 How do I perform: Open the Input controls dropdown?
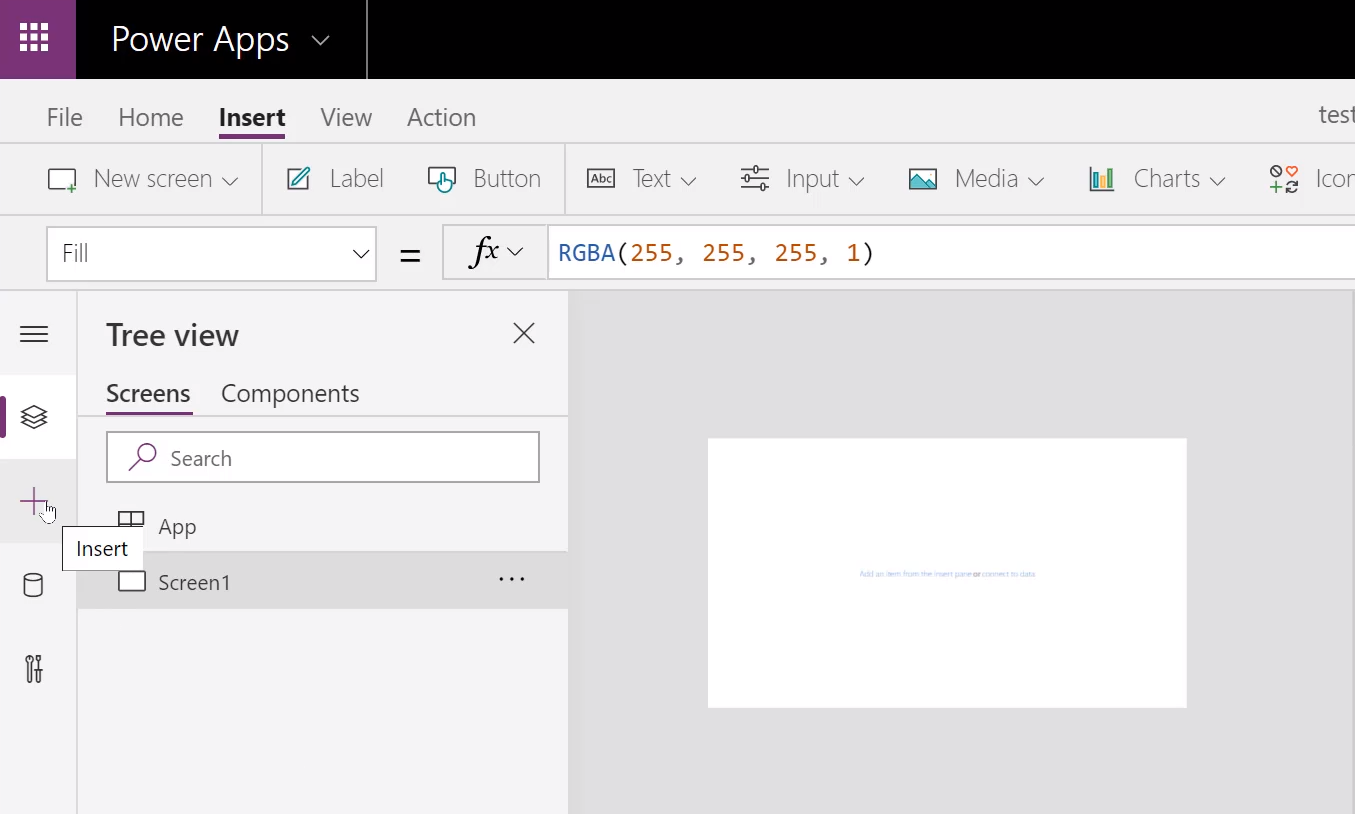point(802,179)
